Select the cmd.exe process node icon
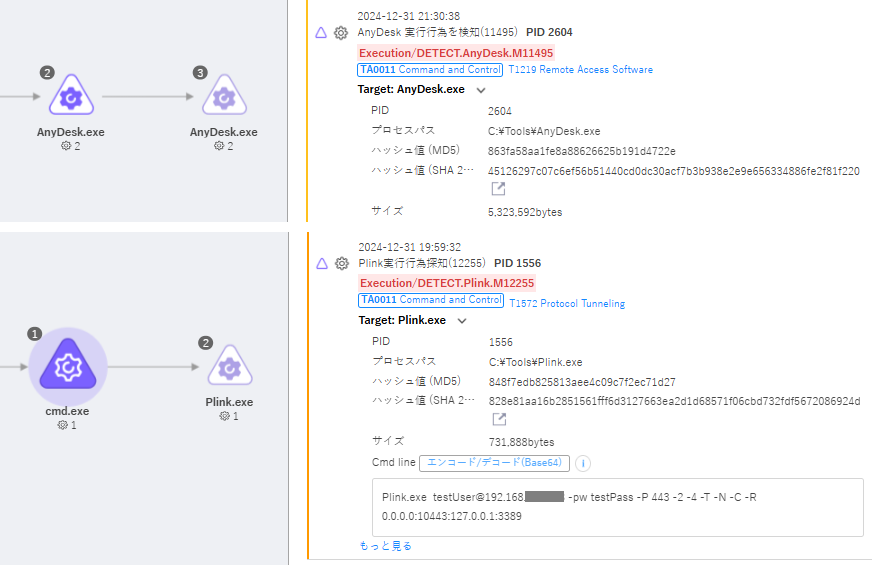 click(67, 368)
